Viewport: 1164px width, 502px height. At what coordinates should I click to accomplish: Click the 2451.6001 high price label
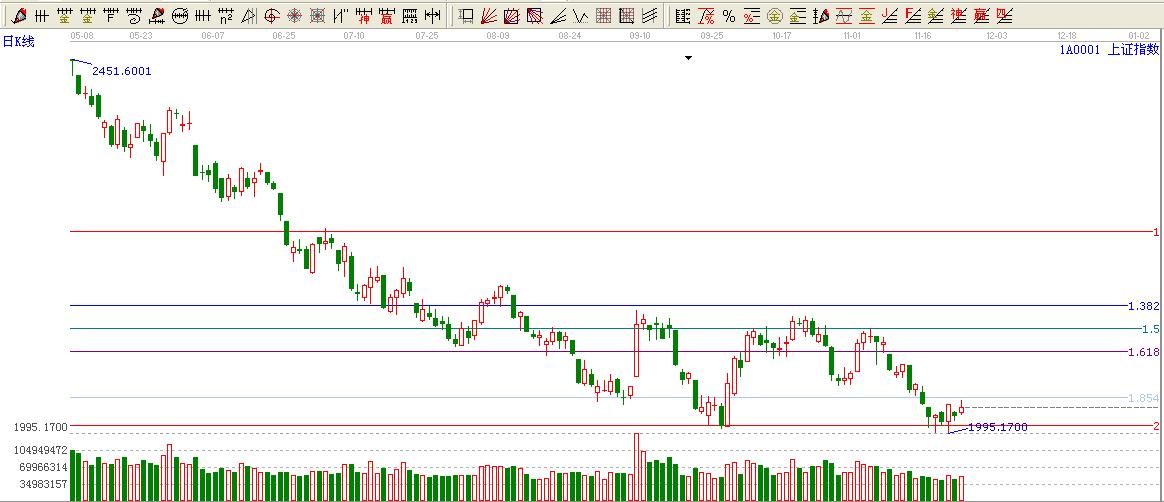click(122, 71)
